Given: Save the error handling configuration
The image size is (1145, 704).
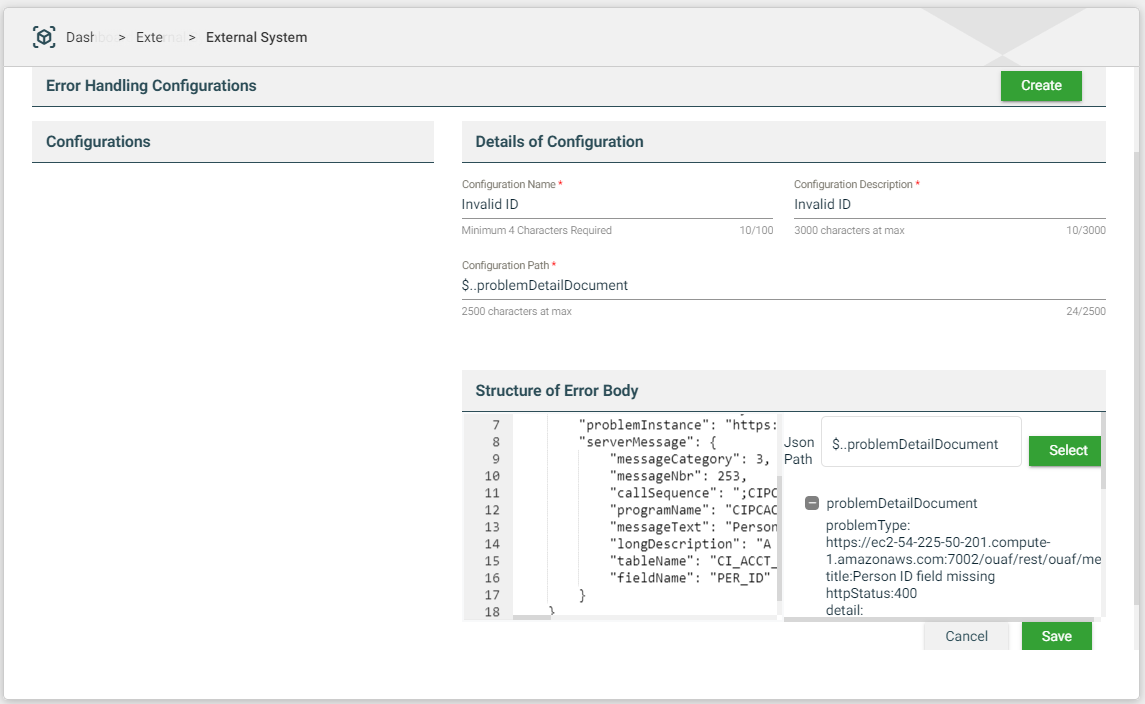Looking at the screenshot, I should (1056, 636).
